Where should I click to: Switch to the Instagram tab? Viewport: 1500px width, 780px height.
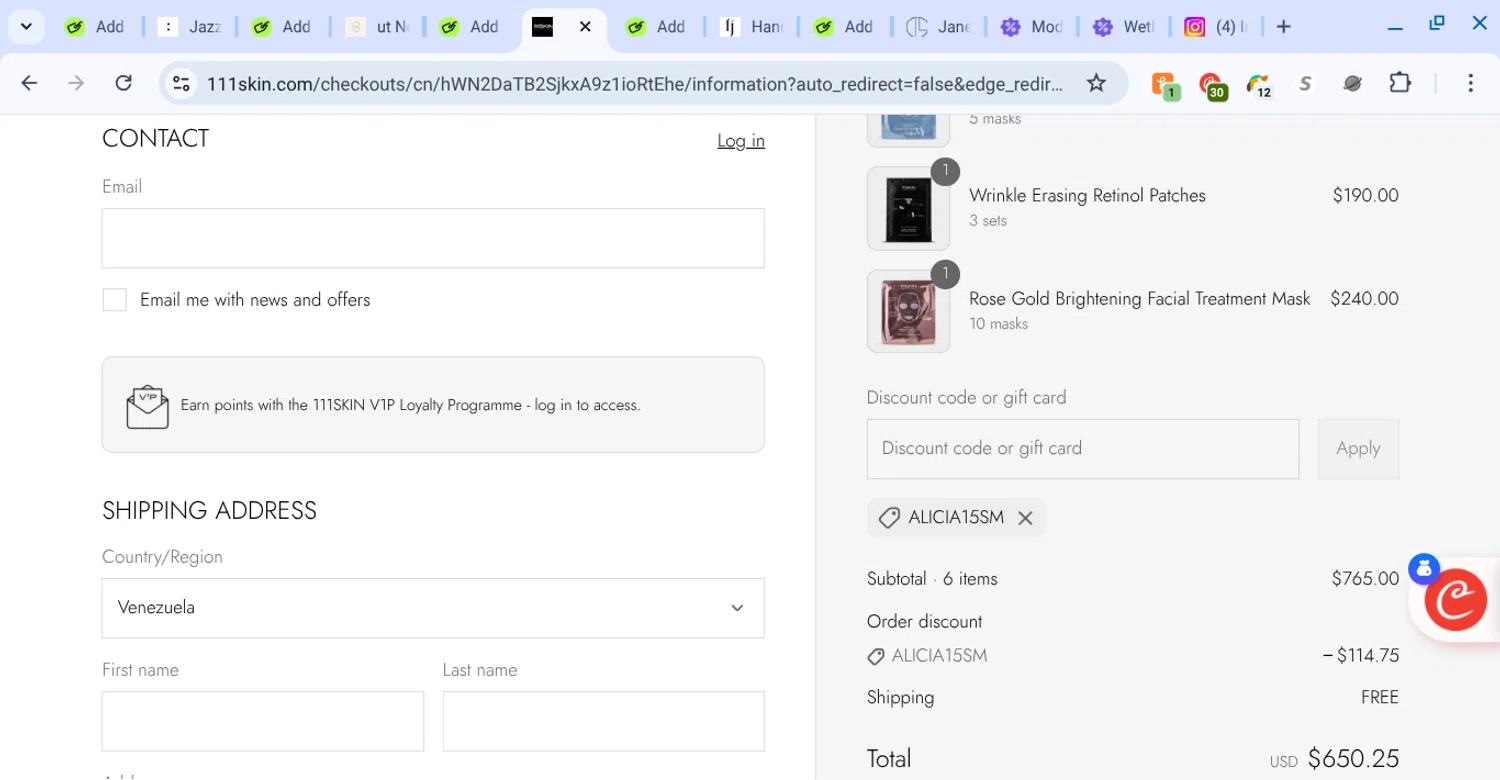coord(1215,27)
